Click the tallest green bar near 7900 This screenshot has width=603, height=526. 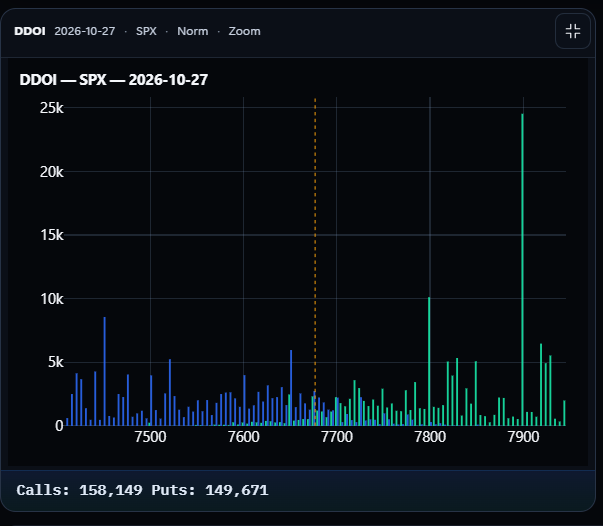click(x=522, y=270)
